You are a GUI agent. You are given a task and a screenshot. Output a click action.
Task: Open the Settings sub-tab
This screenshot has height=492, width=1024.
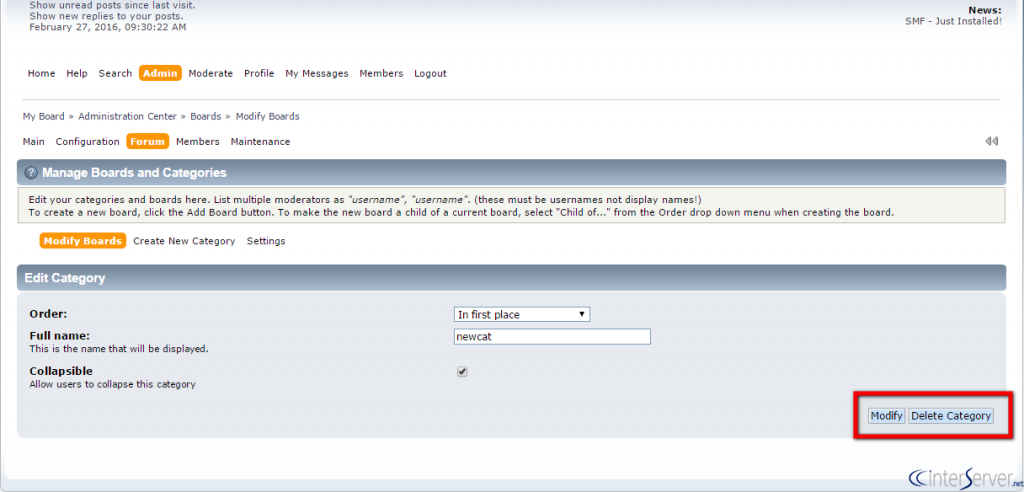(266, 241)
